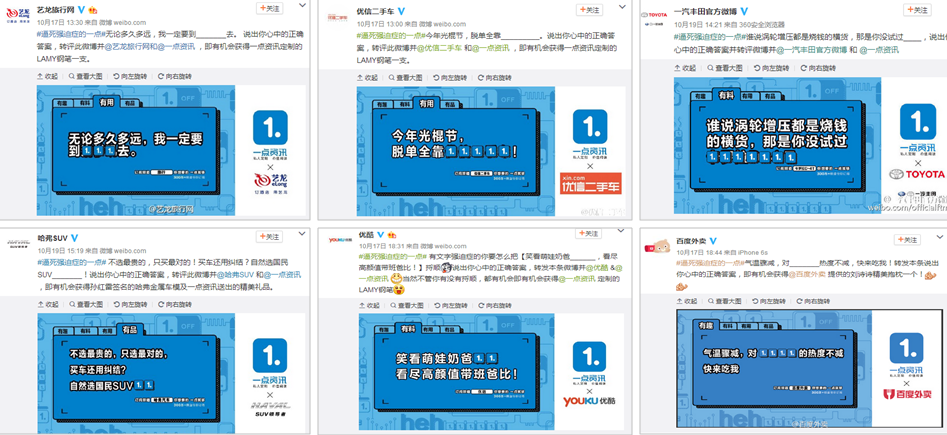The width and height of the screenshot is (947, 435).
Task: Follow 艺龙旅行网 with the +关注 button
Action: pos(270,8)
